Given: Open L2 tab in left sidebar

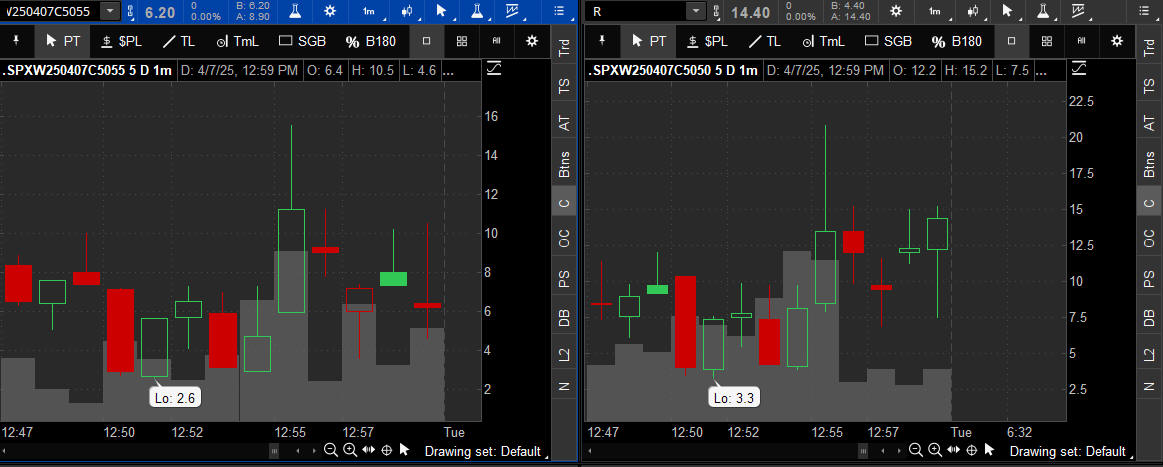Looking at the screenshot, I should click(x=564, y=354).
